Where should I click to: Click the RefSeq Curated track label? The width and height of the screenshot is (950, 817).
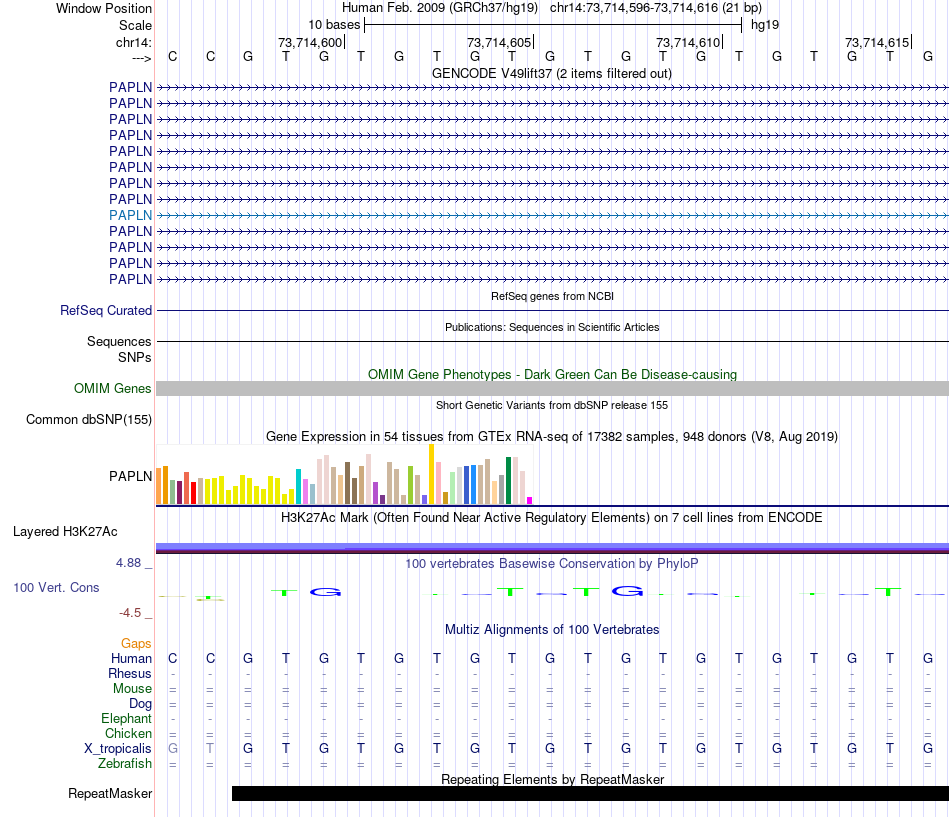(x=106, y=310)
